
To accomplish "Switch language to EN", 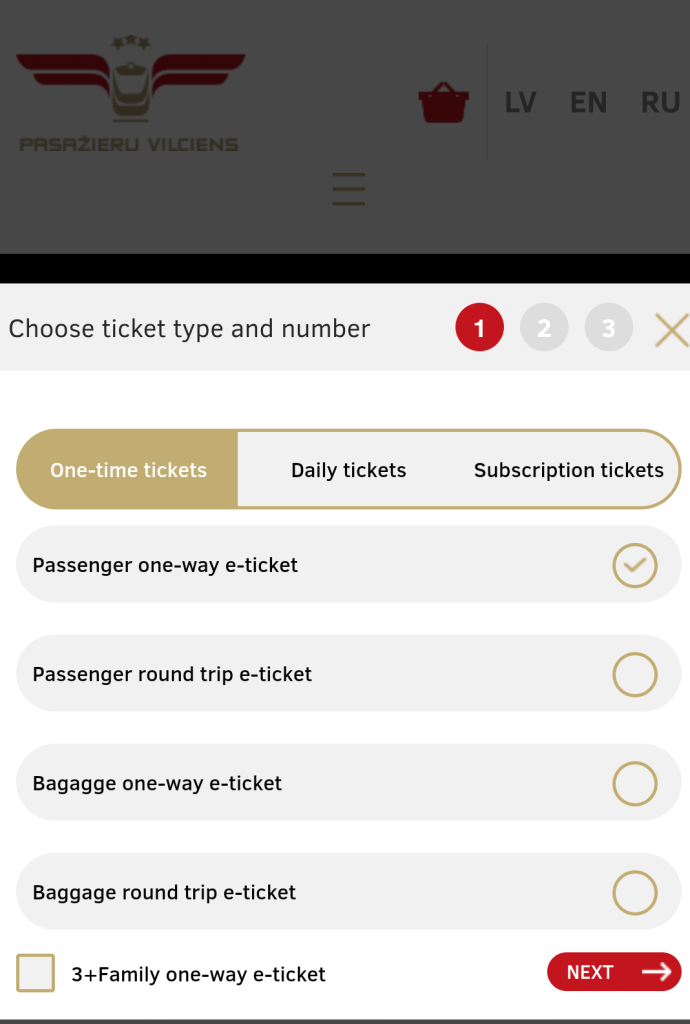I will tap(588, 103).
